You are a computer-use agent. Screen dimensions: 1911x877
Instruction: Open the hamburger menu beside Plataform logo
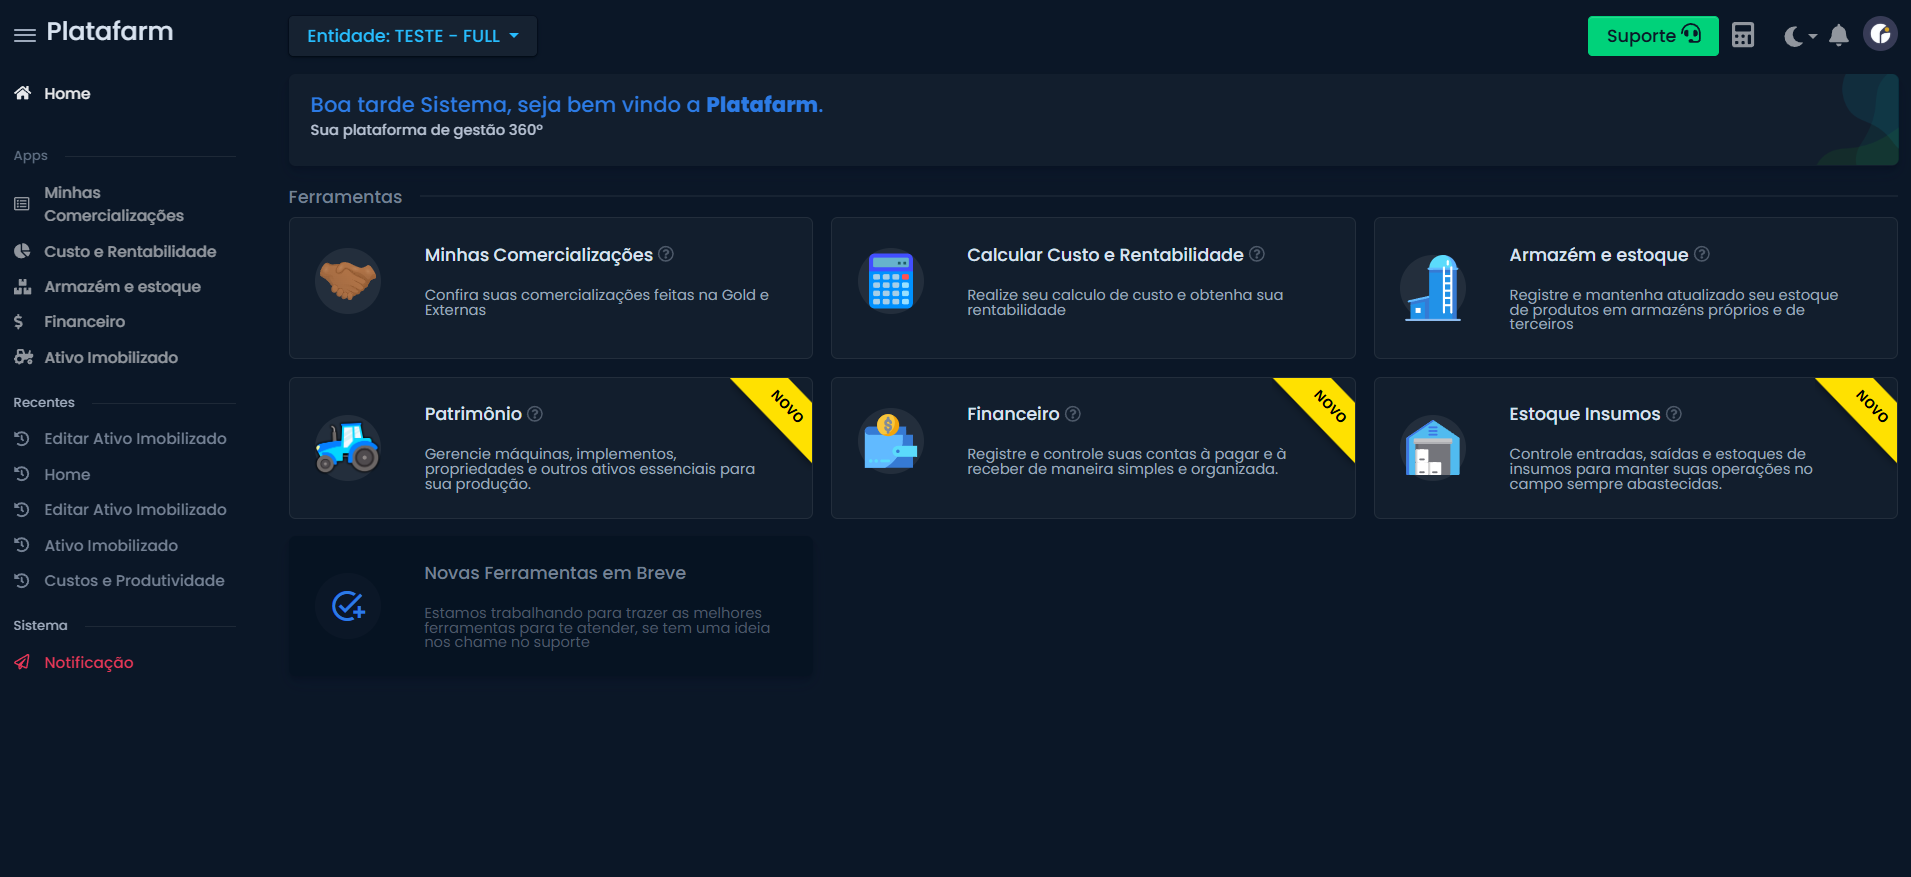click(x=25, y=35)
